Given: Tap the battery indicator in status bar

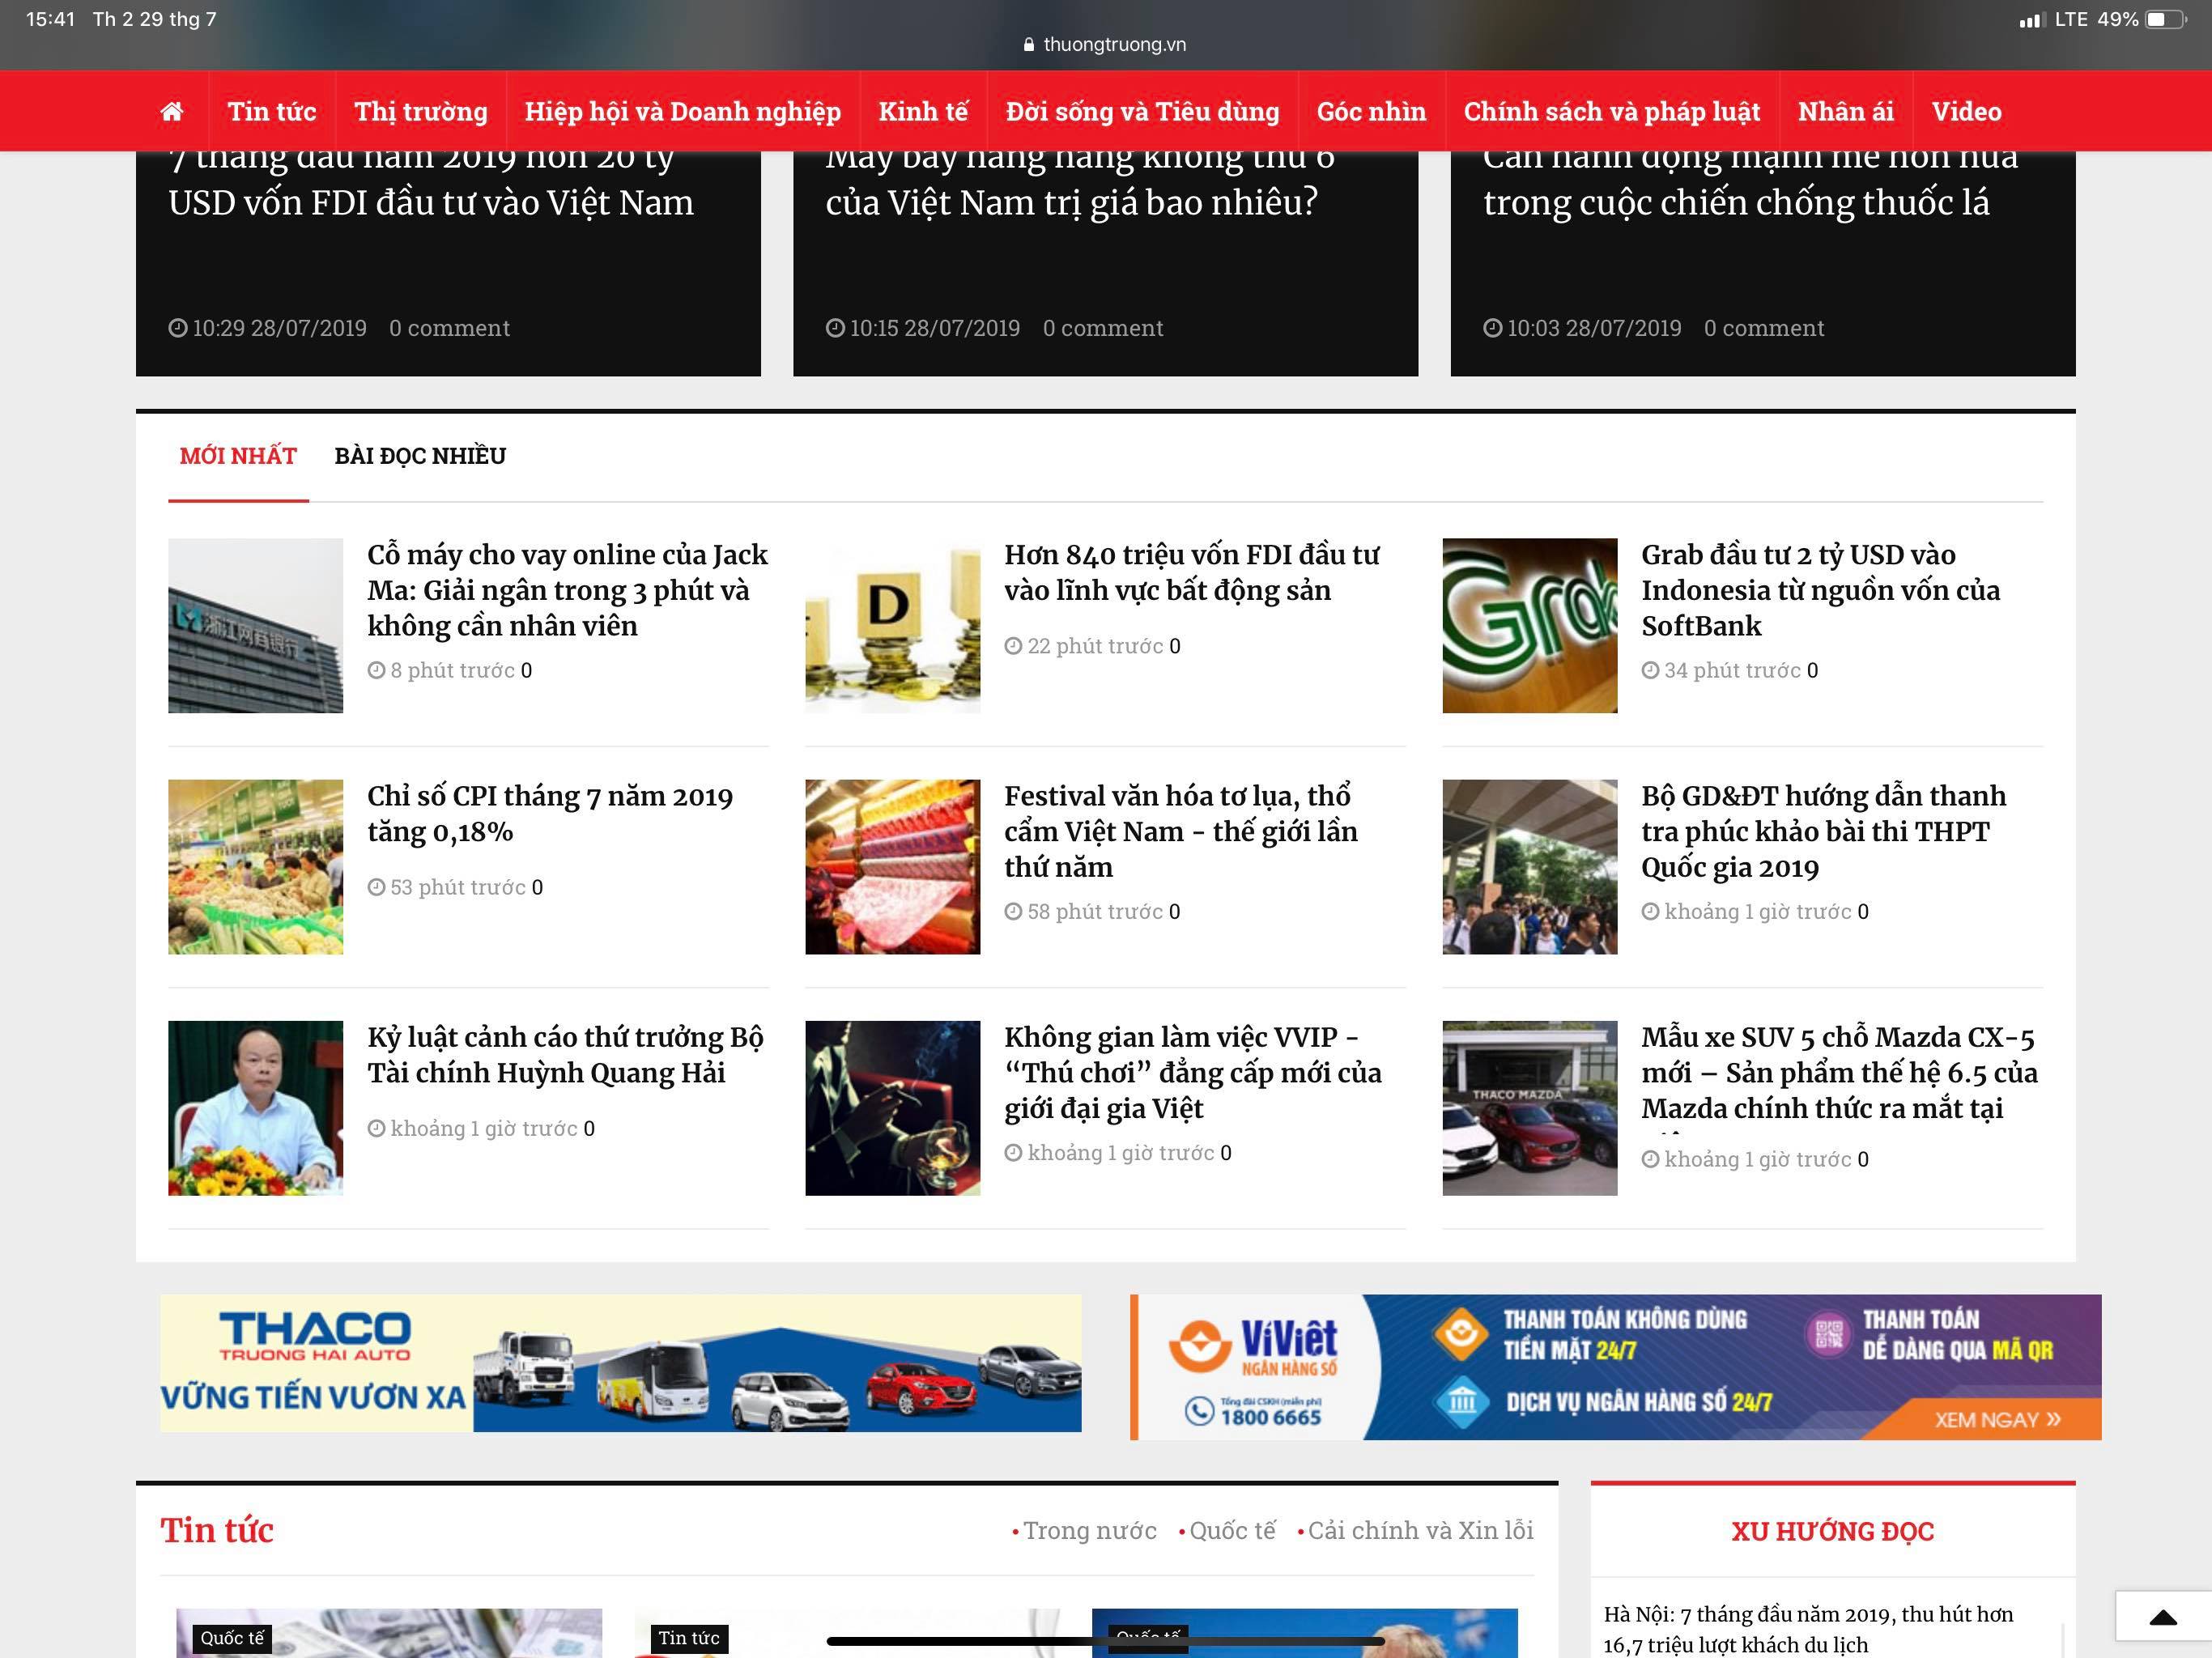Looking at the screenshot, I should [2164, 20].
